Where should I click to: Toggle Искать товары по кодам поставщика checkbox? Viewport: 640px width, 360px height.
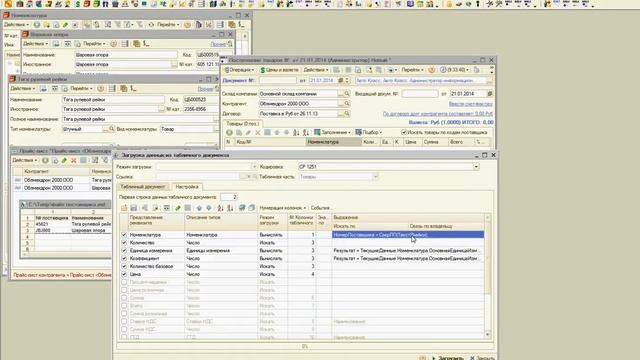pyautogui.click(x=404, y=132)
